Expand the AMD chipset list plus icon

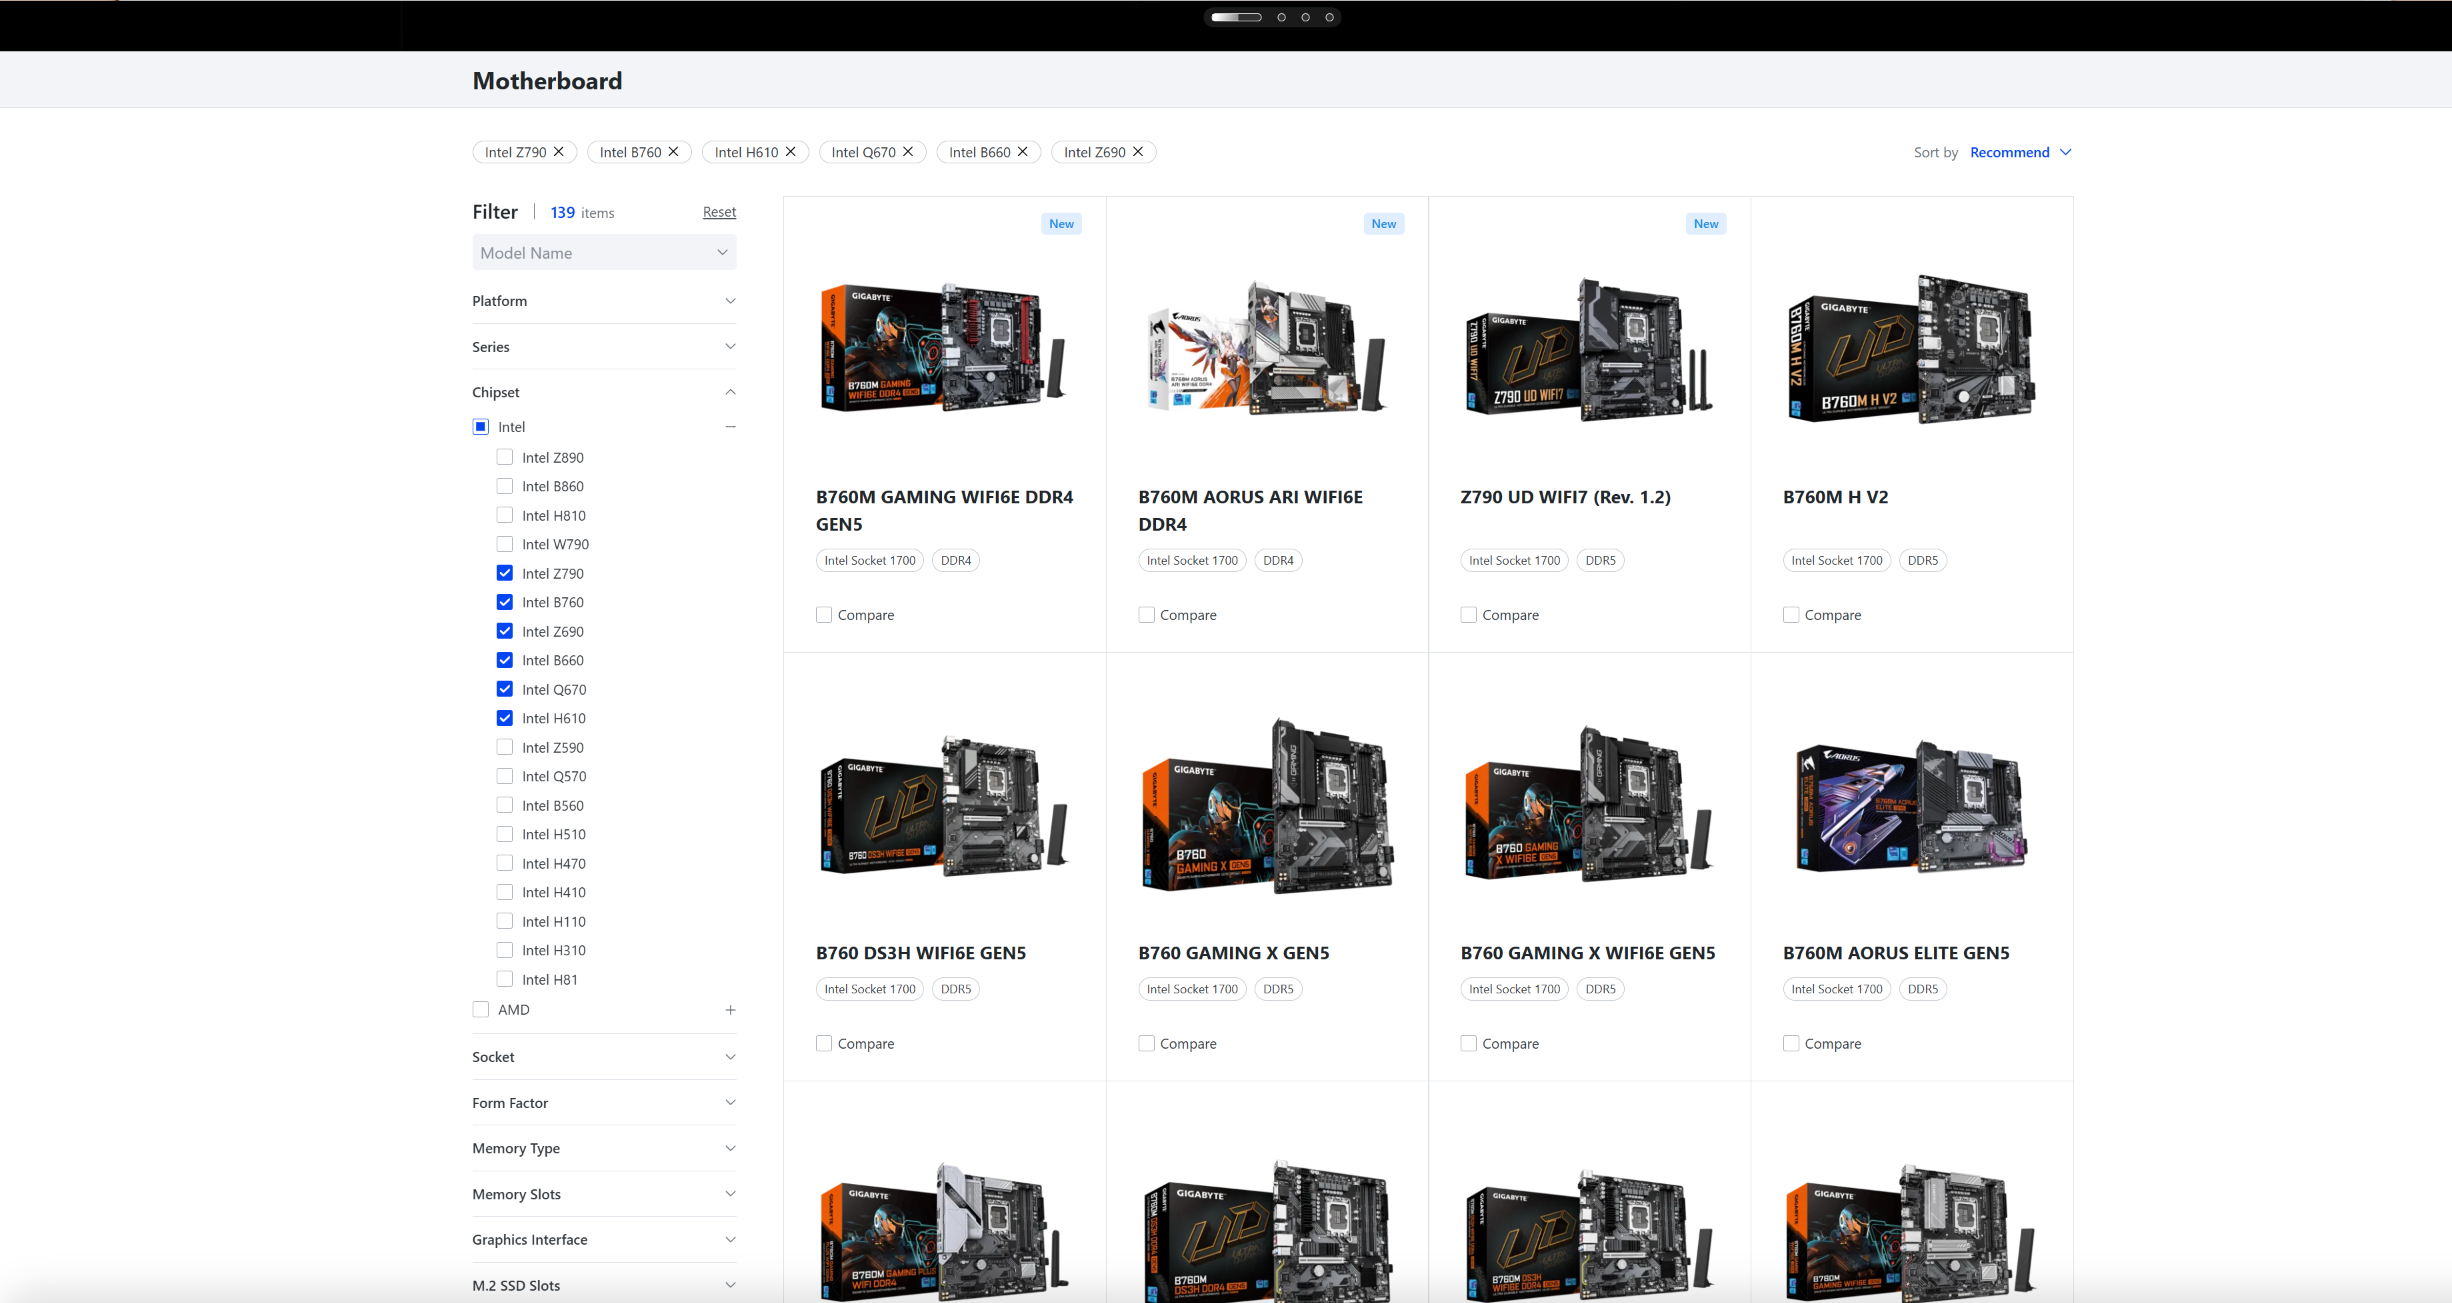click(x=730, y=1010)
